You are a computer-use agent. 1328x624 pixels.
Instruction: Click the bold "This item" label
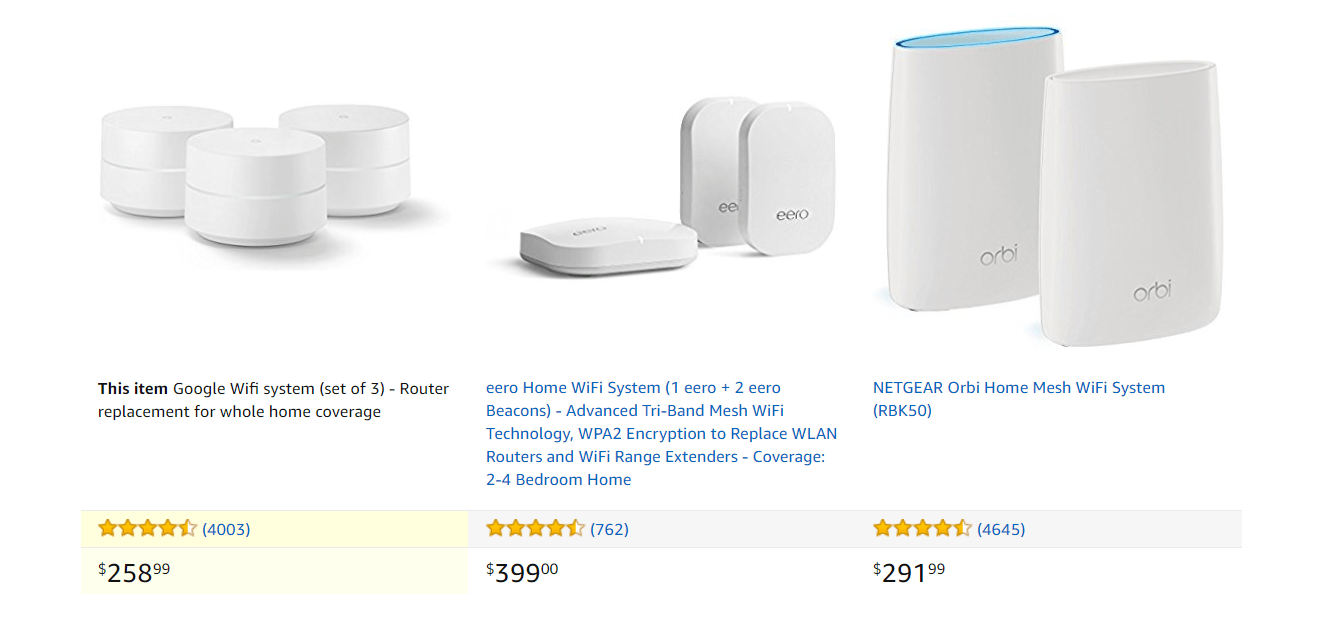(x=133, y=388)
